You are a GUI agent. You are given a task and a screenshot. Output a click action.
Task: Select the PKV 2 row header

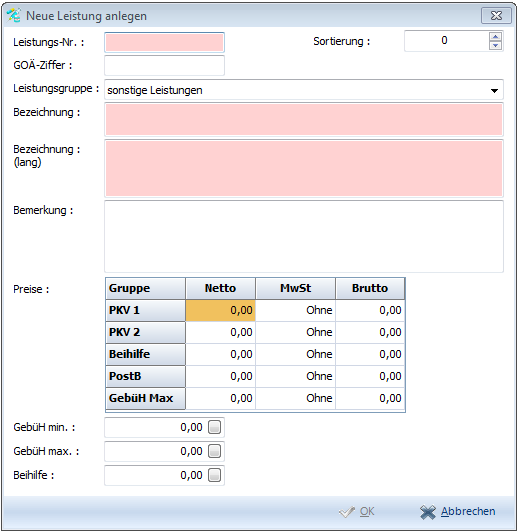tap(146, 332)
